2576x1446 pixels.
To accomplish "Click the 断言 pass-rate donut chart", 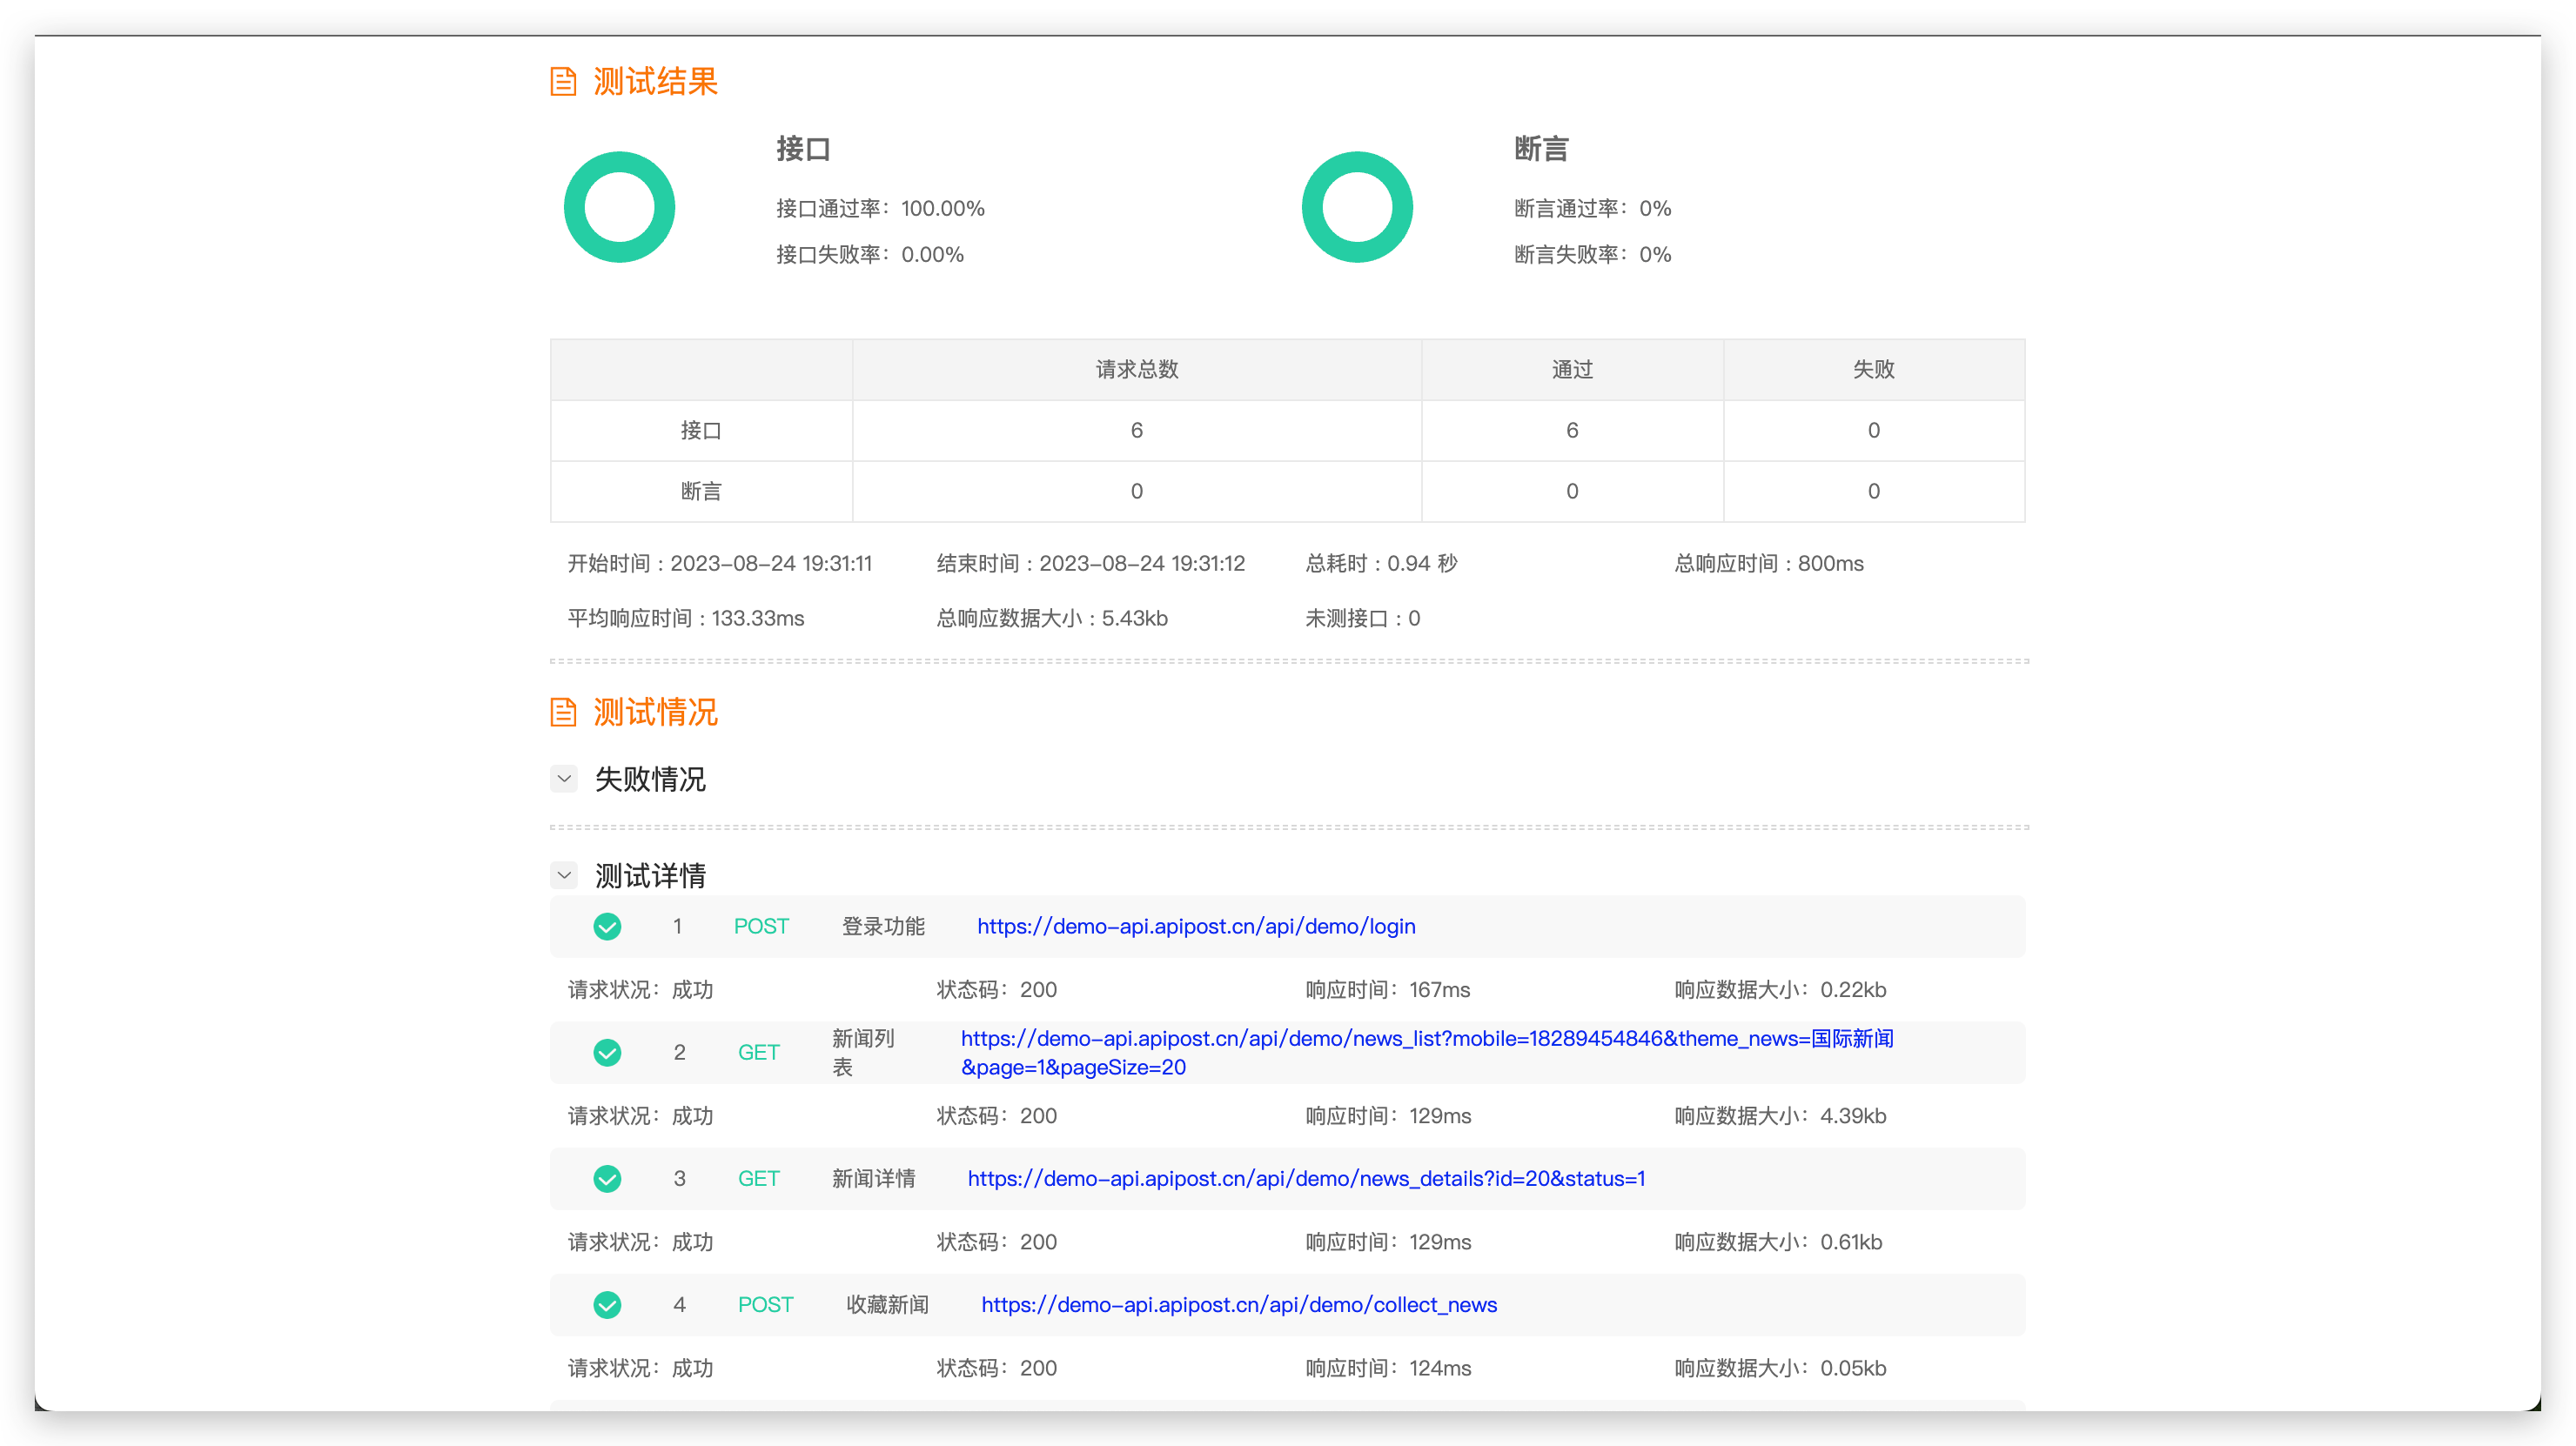I will click(x=1357, y=207).
